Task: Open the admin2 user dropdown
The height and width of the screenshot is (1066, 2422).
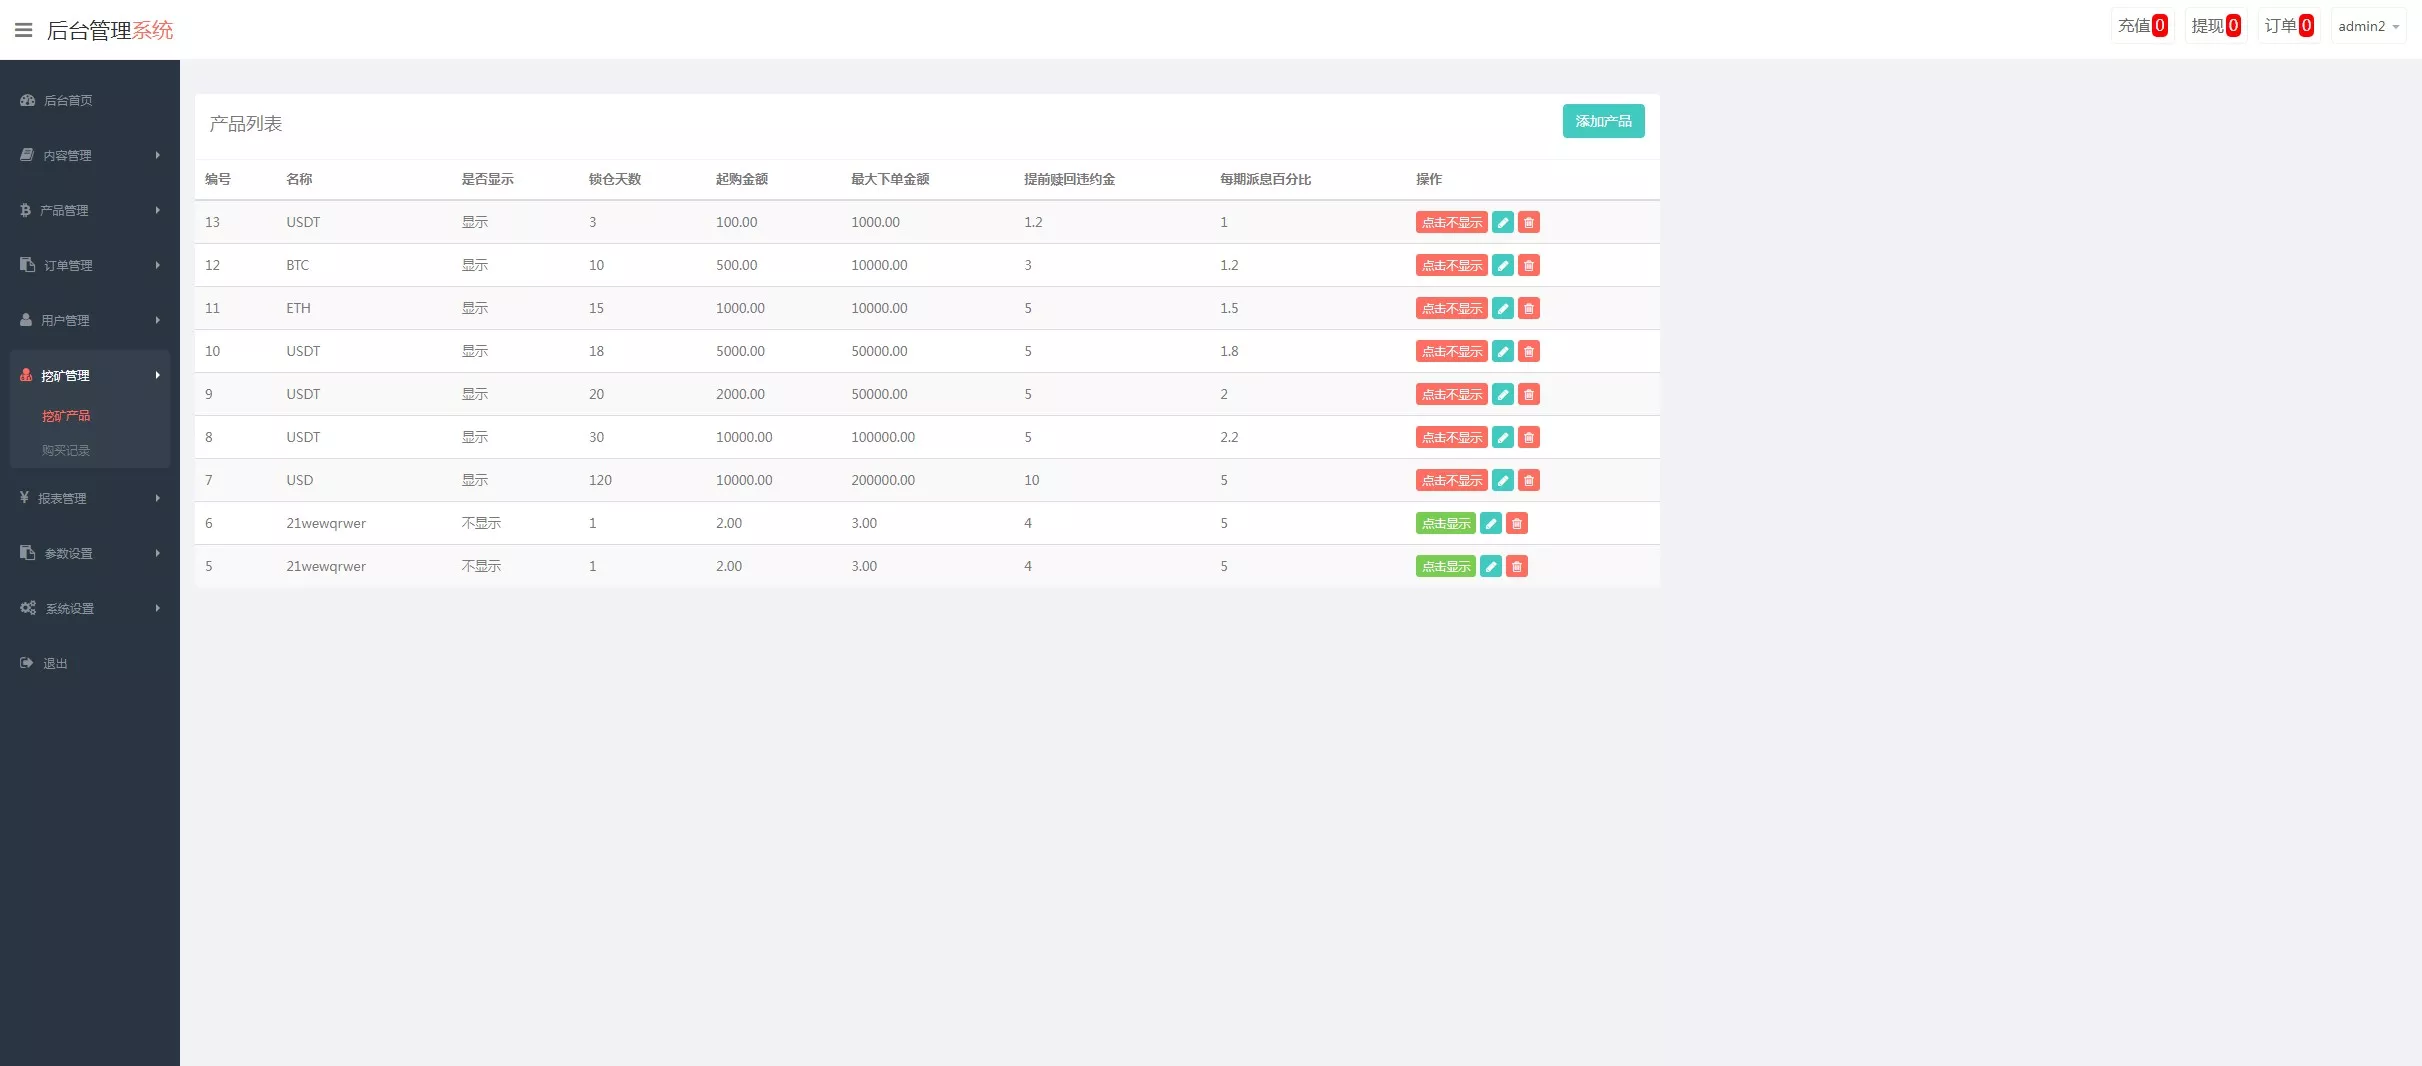Action: [x=2367, y=26]
